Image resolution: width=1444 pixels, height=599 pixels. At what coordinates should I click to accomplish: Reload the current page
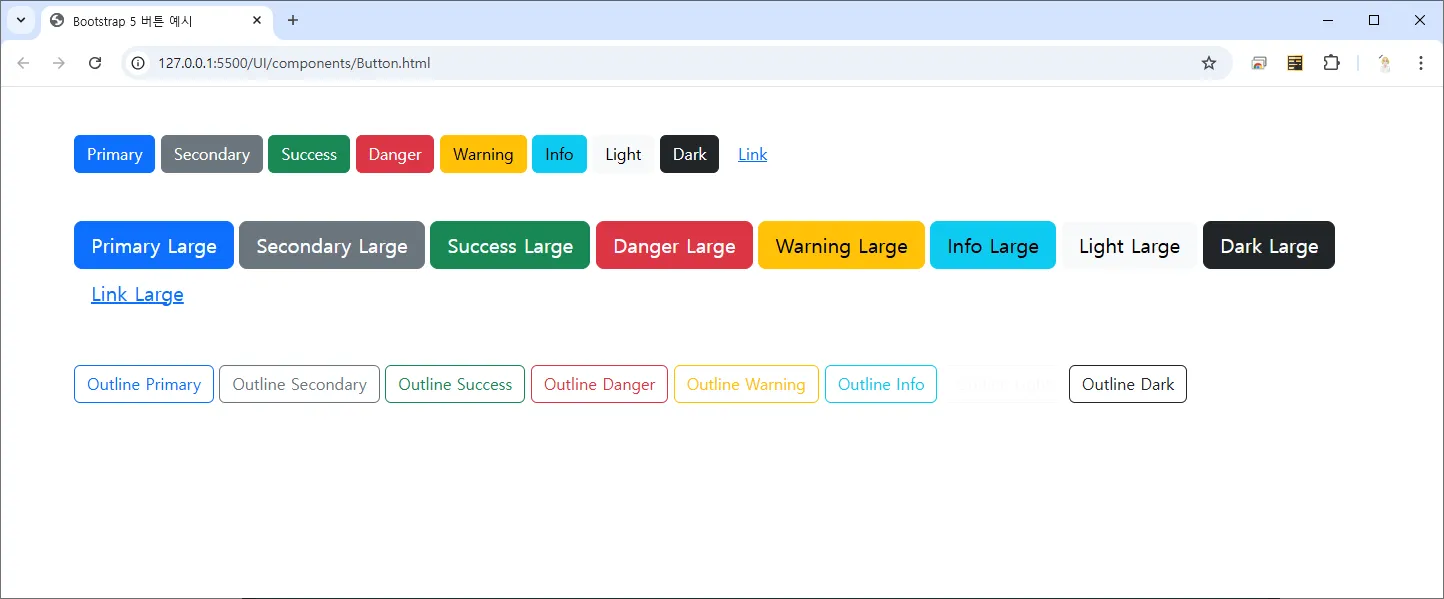(x=95, y=63)
